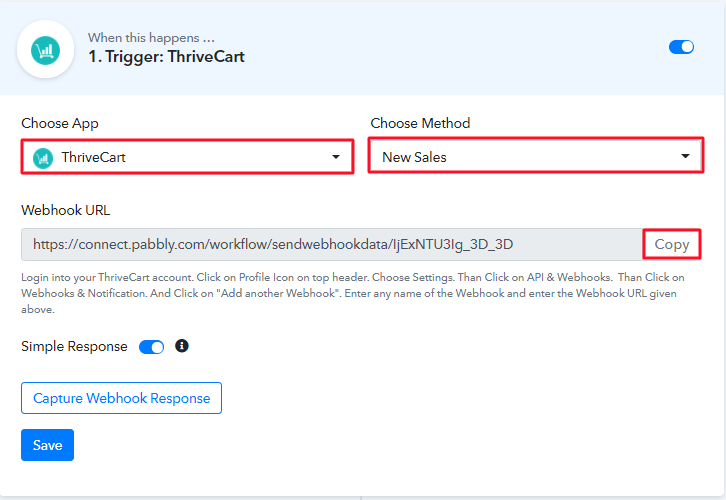Image resolution: width=726 pixels, height=500 pixels.
Task: Toggle the trigger step enable switch
Action: coord(681,47)
